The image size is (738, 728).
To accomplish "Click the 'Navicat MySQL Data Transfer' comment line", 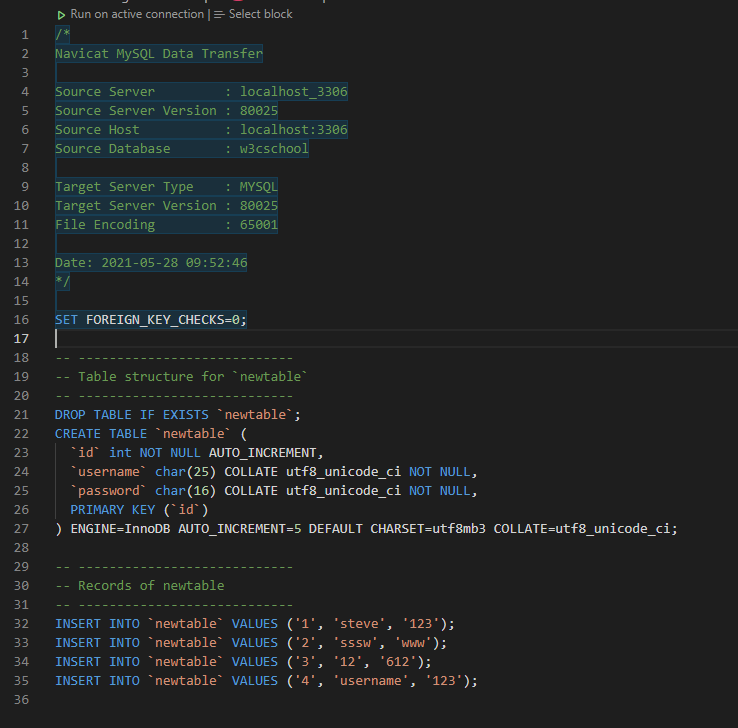I will (159, 53).
